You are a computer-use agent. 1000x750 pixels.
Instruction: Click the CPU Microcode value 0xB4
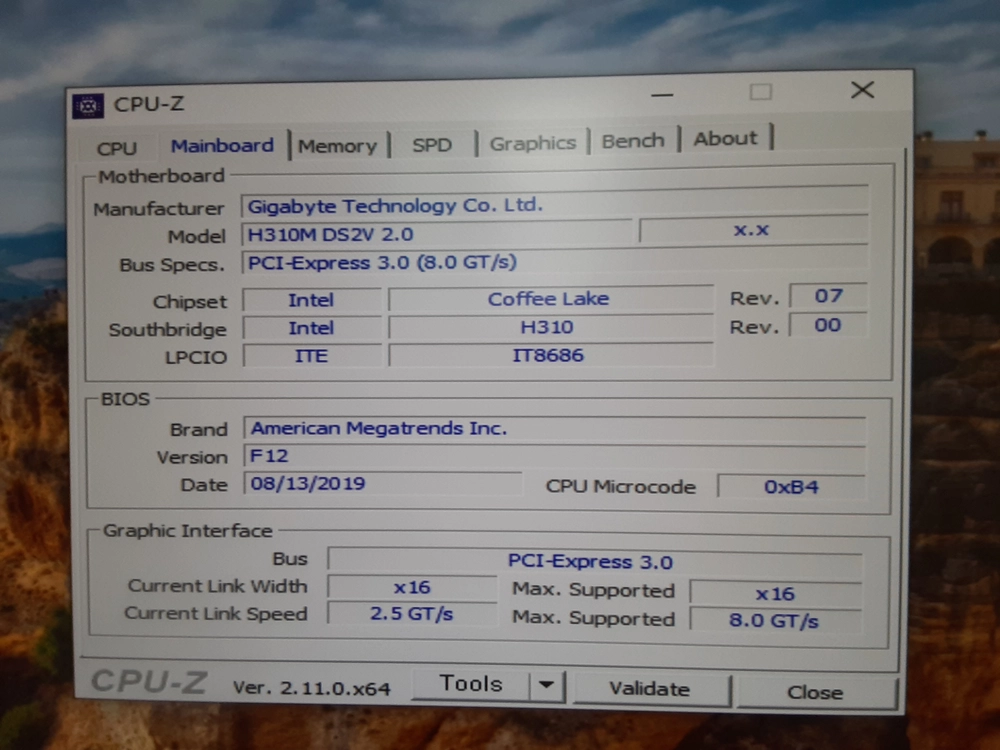pyautogui.click(x=791, y=487)
